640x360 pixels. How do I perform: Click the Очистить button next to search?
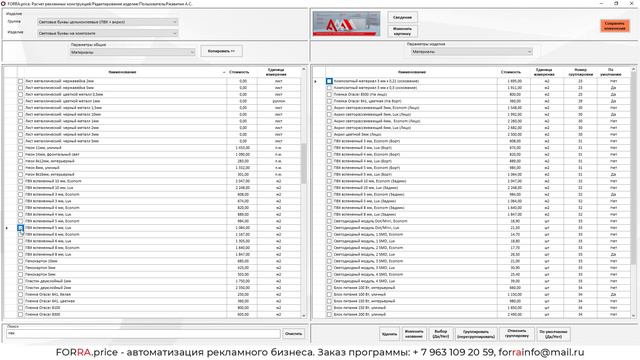click(x=293, y=333)
